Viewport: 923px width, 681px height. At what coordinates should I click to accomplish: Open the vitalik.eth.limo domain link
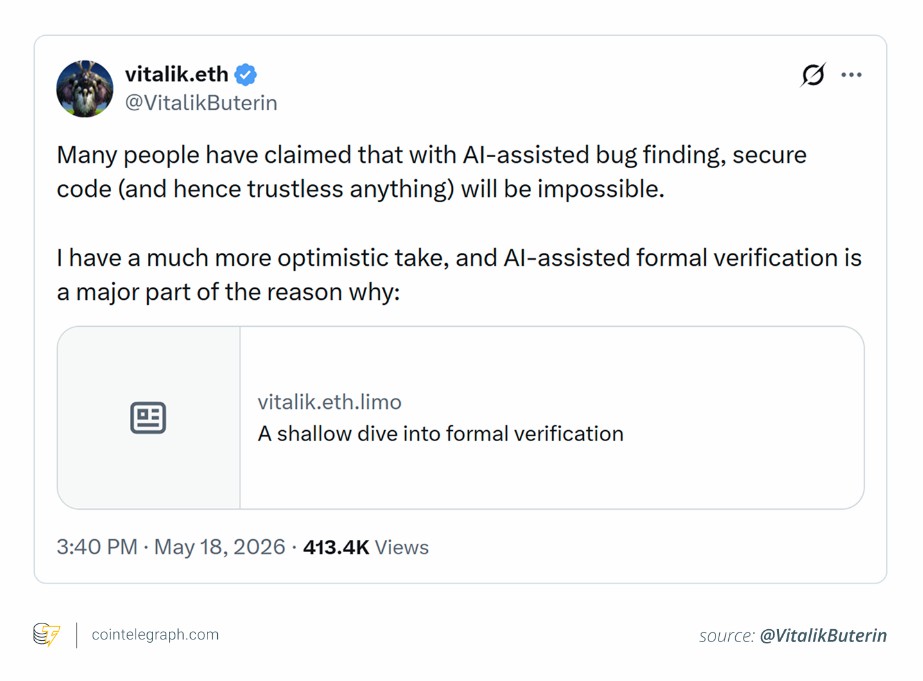tap(329, 402)
